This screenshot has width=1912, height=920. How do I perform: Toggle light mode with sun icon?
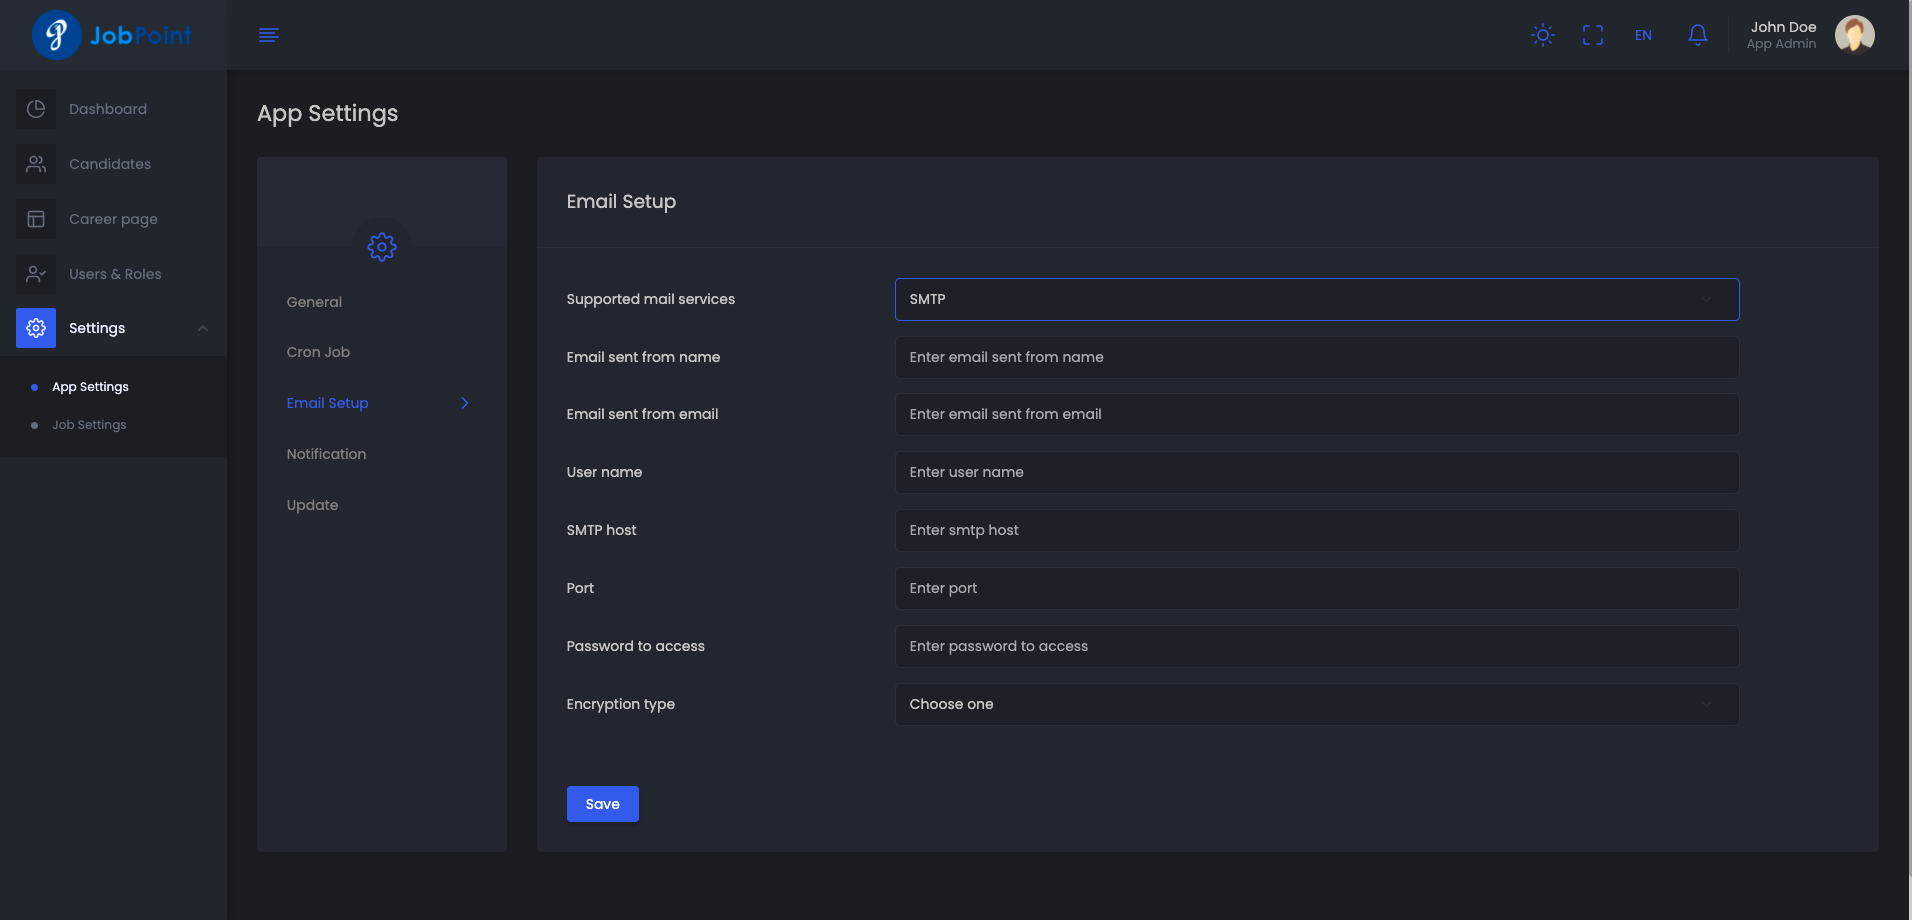[x=1543, y=35]
